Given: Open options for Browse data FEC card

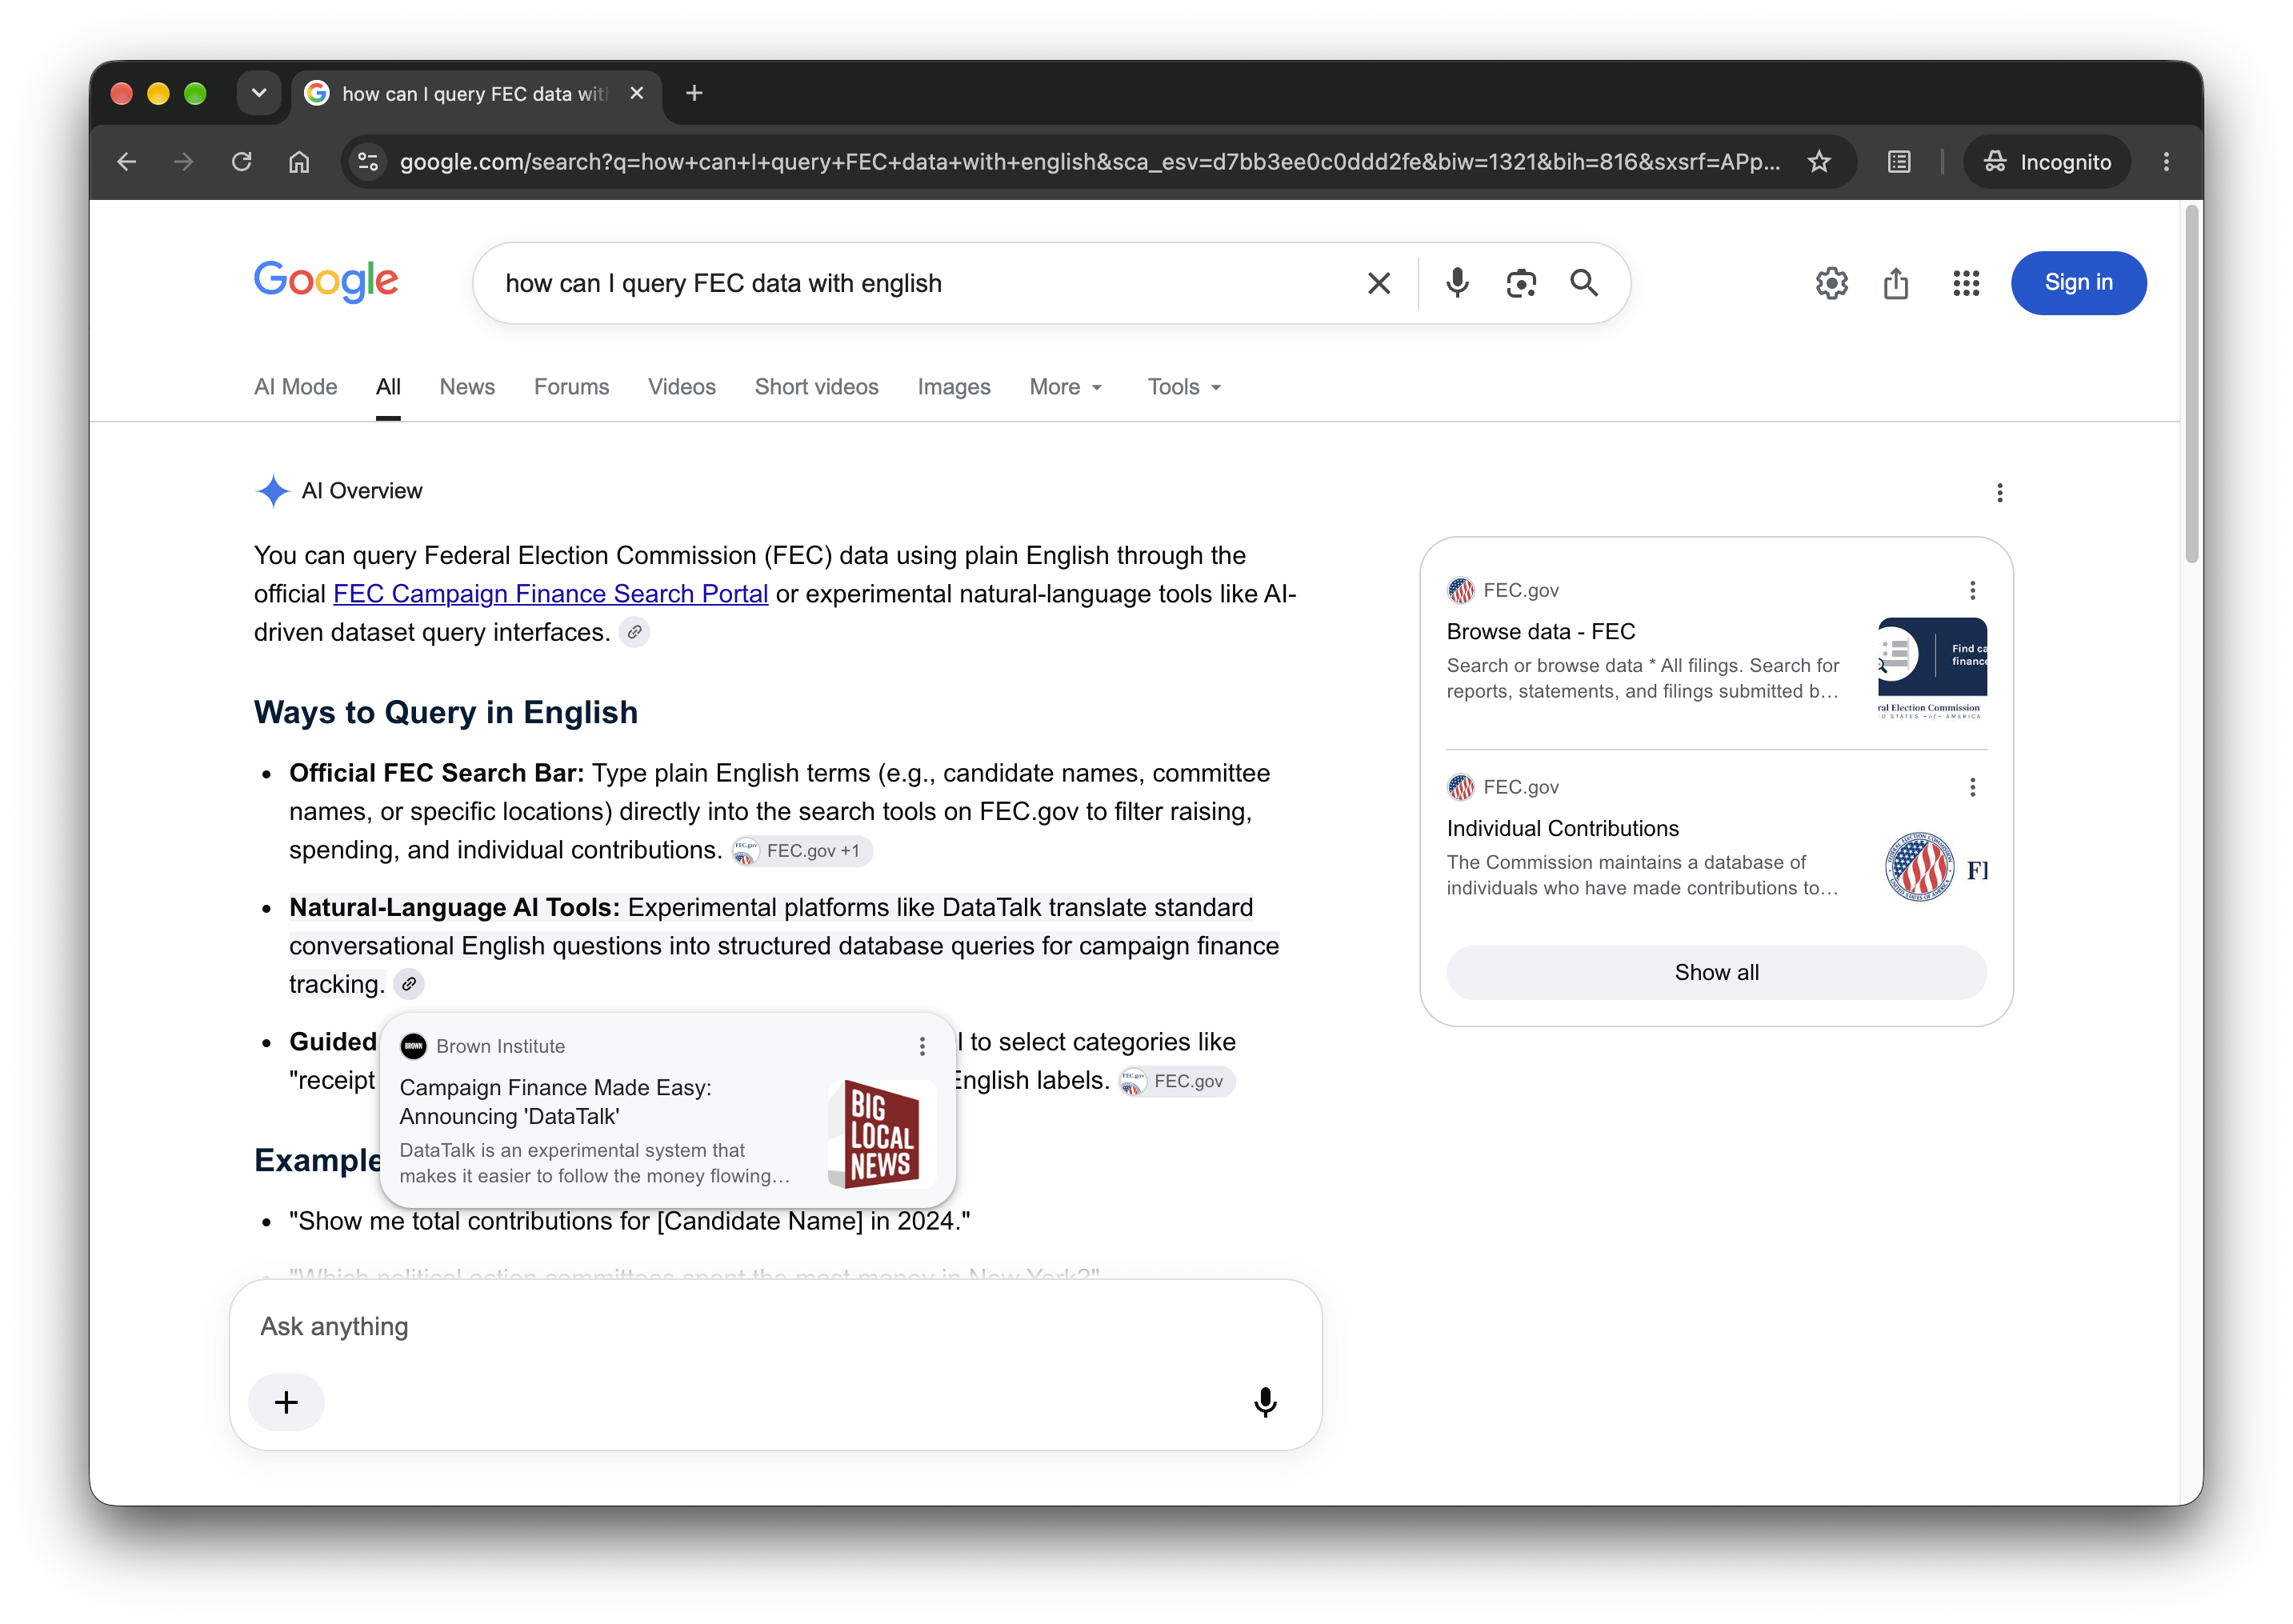Looking at the screenshot, I should click(x=1972, y=591).
